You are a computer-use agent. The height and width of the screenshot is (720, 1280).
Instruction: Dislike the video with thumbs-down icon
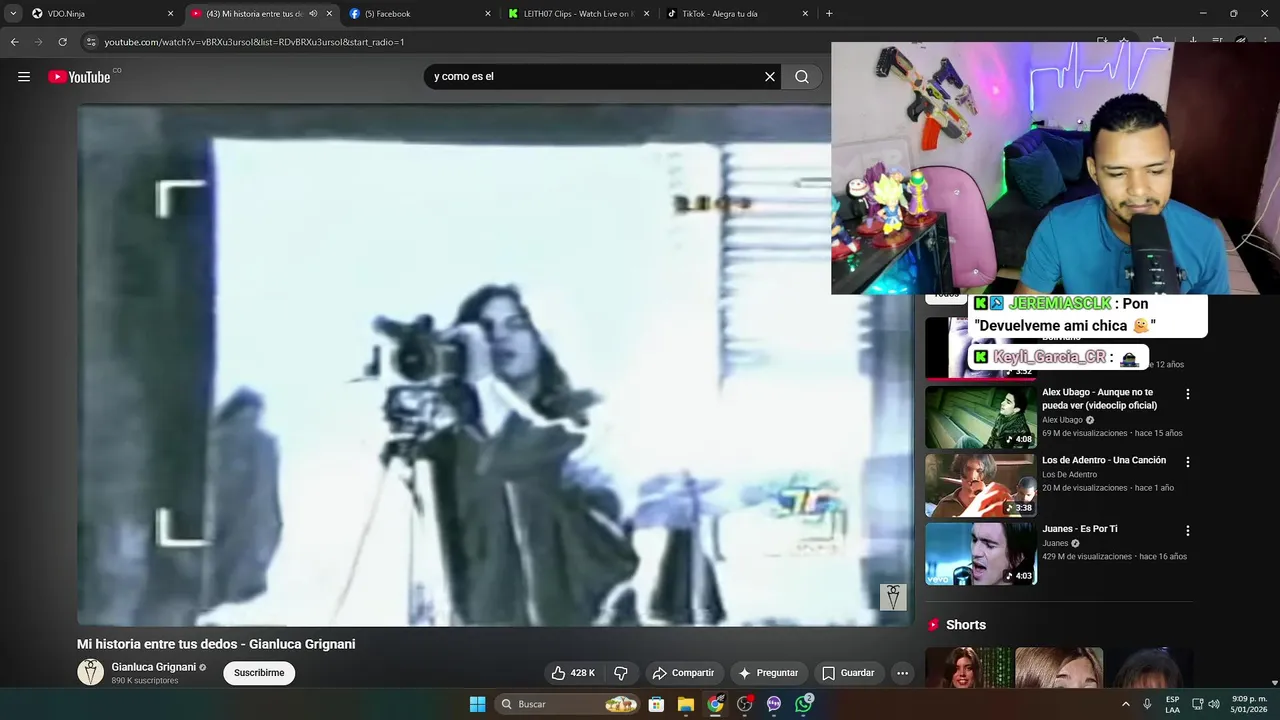[x=621, y=673]
